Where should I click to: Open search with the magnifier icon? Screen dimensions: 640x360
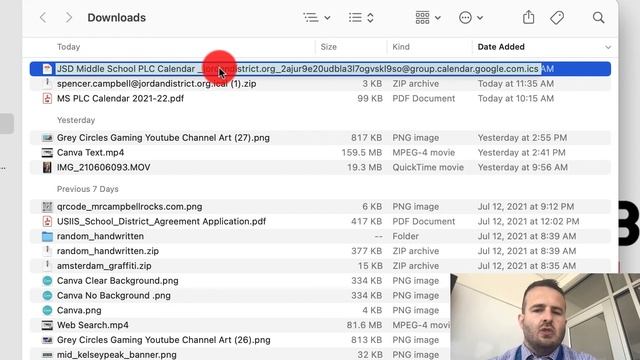[x=598, y=18]
